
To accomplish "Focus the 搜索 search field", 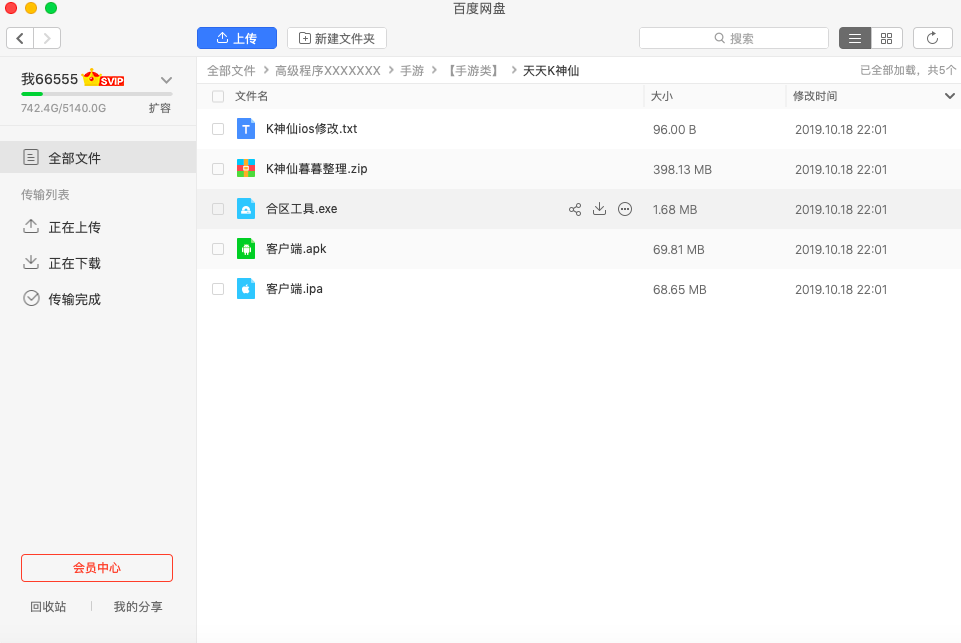I will [734, 38].
